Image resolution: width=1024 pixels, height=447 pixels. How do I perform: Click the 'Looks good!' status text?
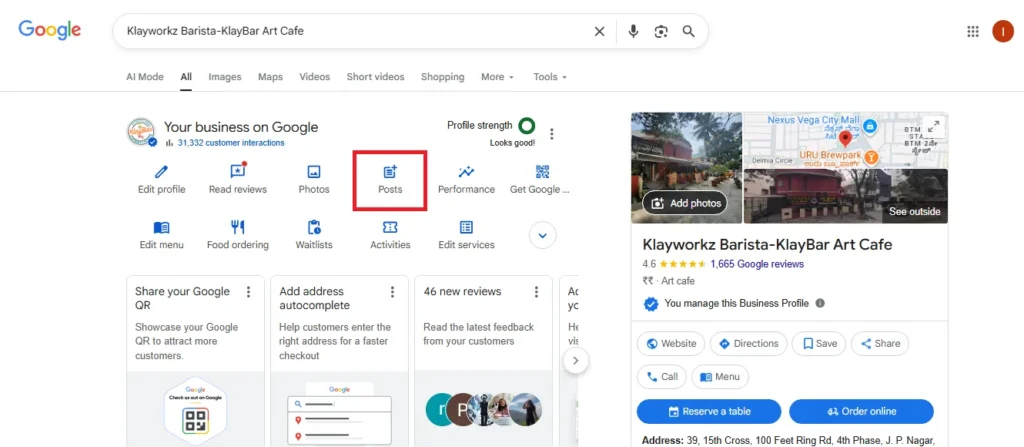click(x=512, y=143)
